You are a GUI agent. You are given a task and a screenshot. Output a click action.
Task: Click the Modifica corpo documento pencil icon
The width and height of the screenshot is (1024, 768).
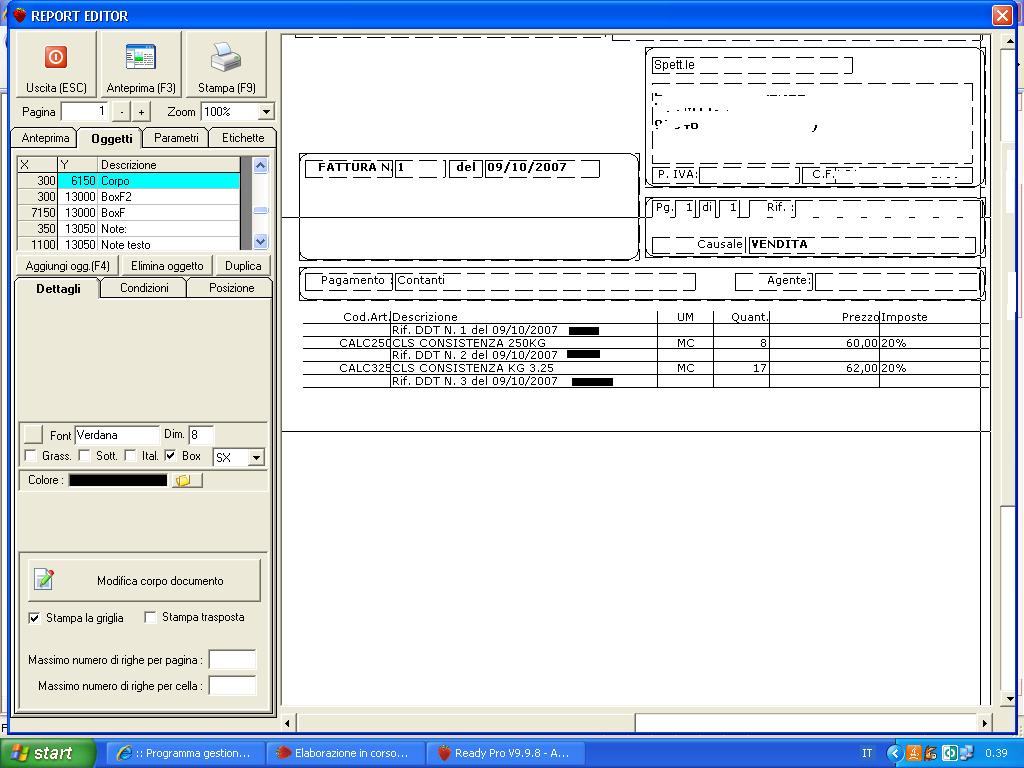coord(44,579)
